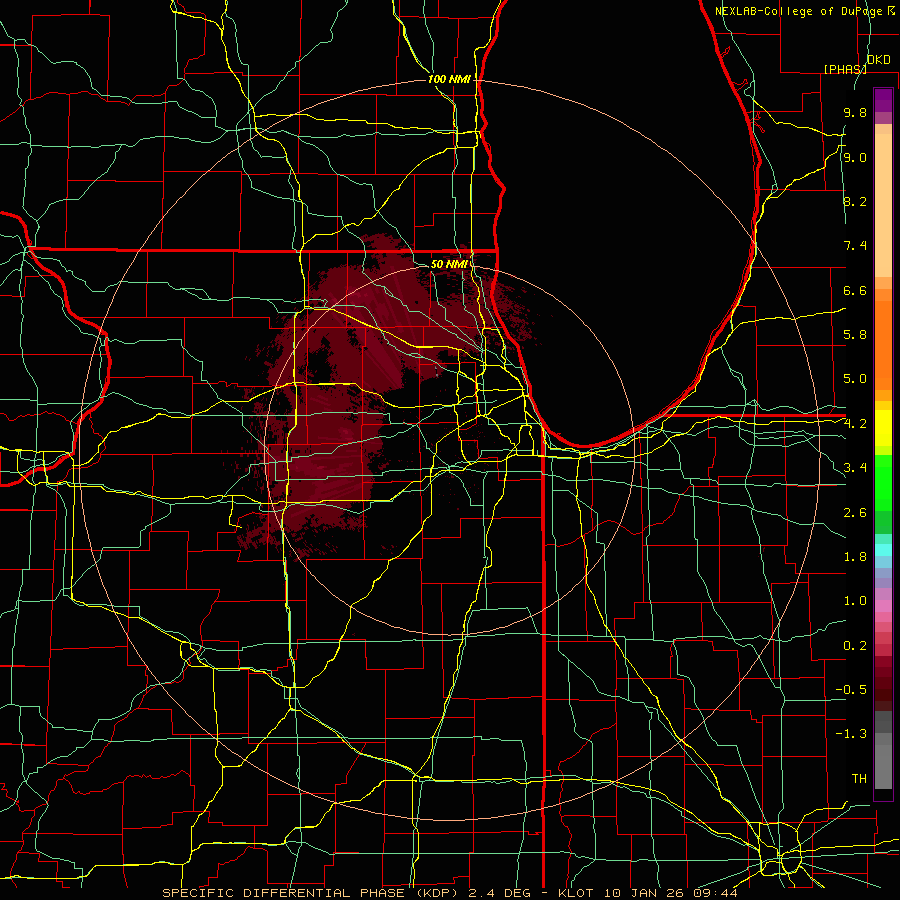
Task: Pick the yellow swatch on color bar
Action: click(x=883, y=428)
